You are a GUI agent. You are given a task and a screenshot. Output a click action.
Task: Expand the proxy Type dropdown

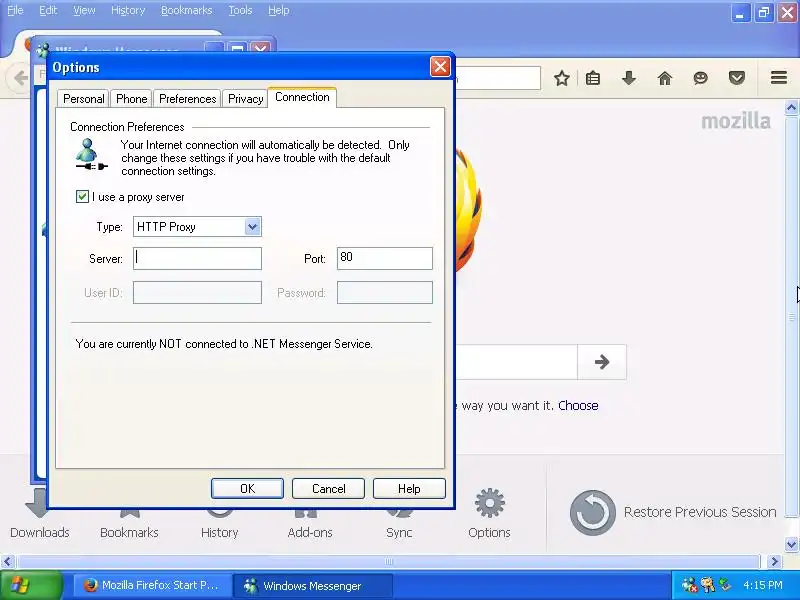point(253,227)
